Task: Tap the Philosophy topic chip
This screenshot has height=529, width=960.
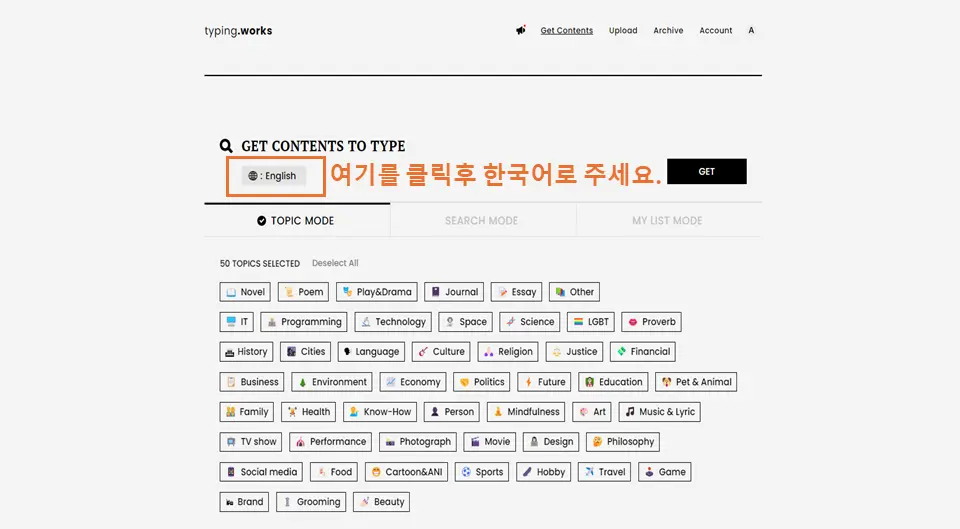Action: tap(623, 442)
